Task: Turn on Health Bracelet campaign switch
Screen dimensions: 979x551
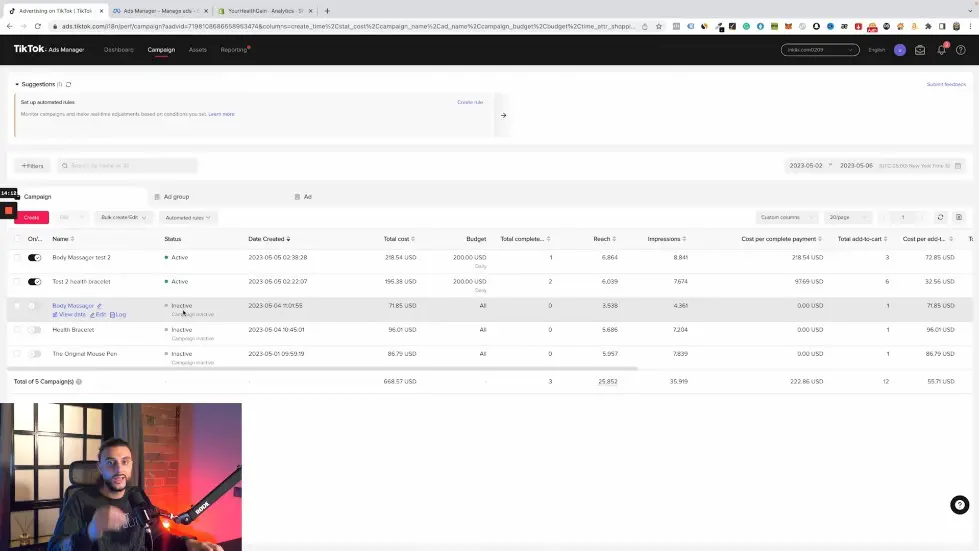Action: pyautogui.click(x=34, y=330)
